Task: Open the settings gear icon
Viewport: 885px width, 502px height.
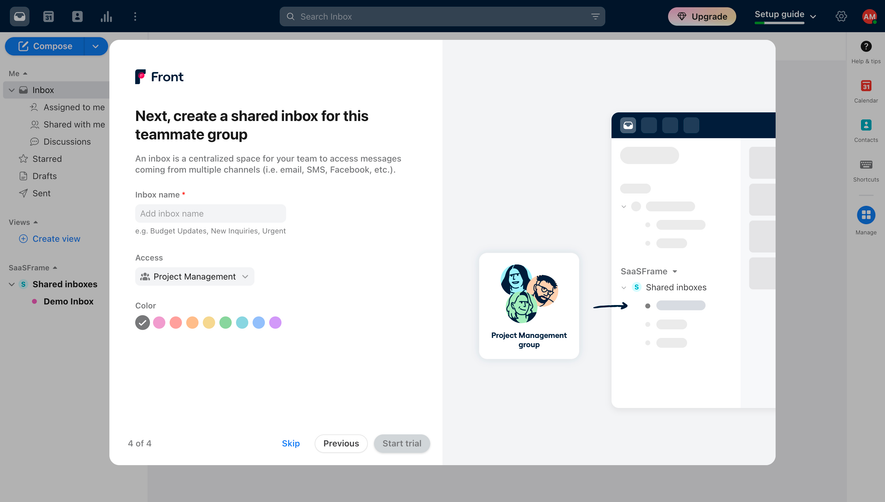Action: 841,16
